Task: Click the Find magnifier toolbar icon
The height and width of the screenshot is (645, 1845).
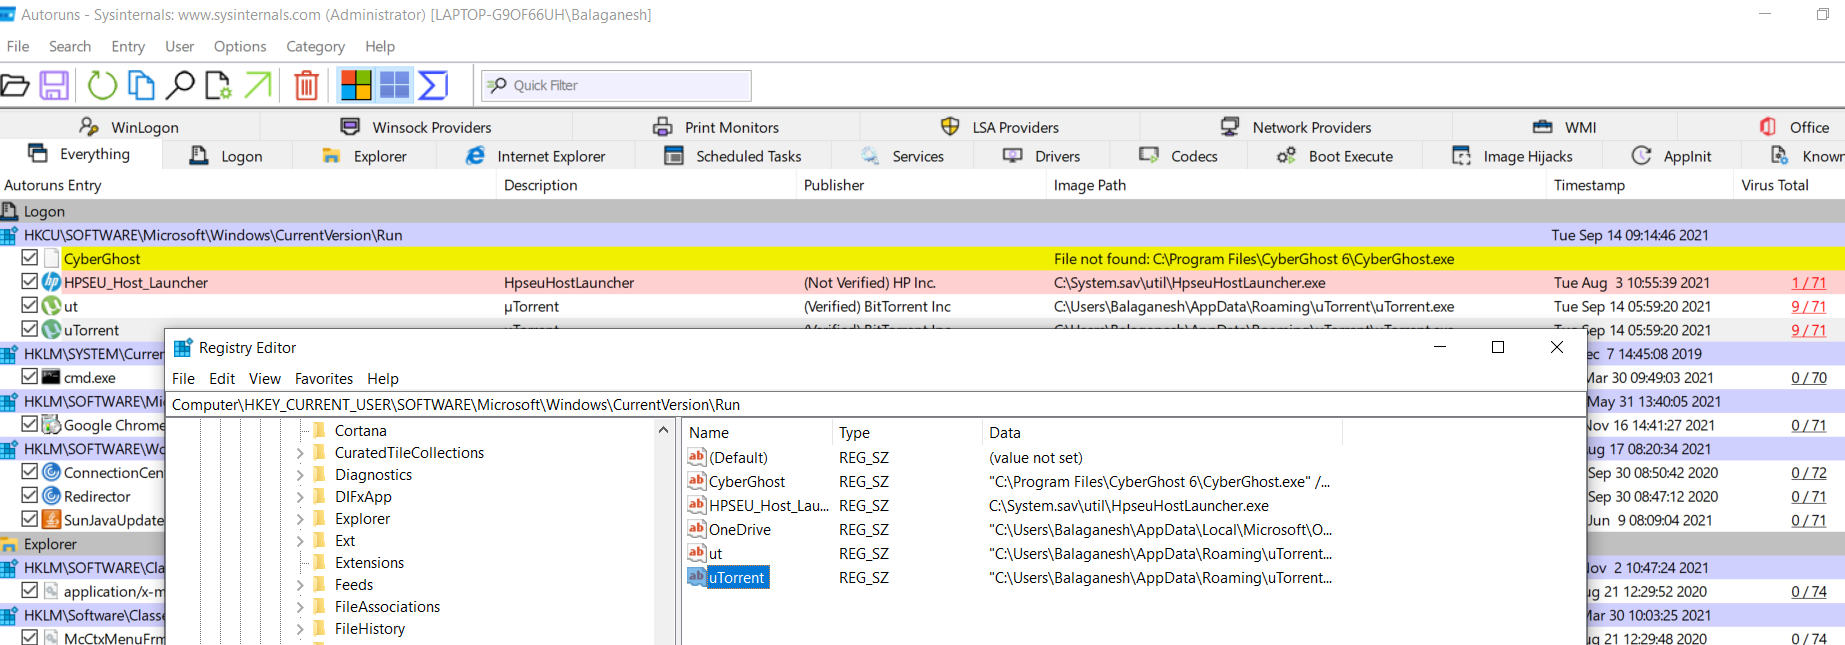Action: [x=180, y=86]
